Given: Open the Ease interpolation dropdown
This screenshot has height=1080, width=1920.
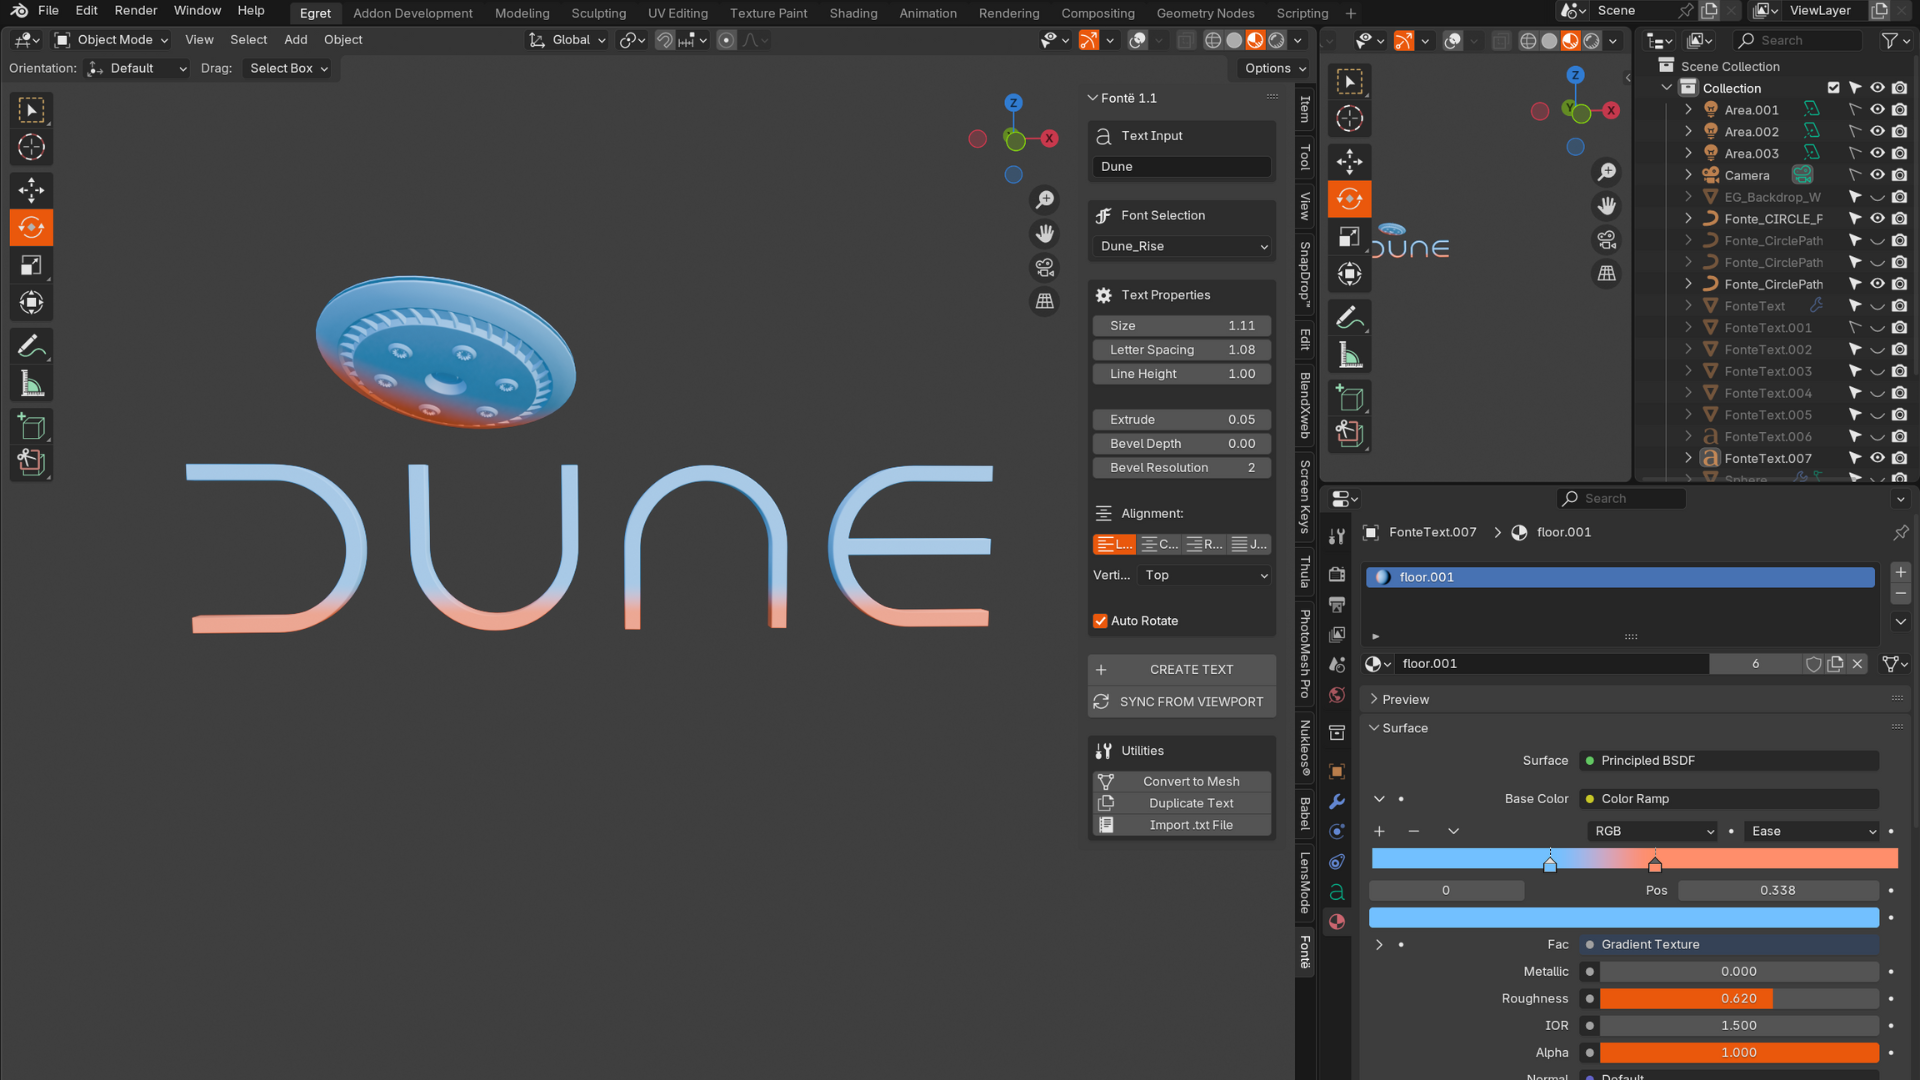Looking at the screenshot, I should (x=1812, y=832).
